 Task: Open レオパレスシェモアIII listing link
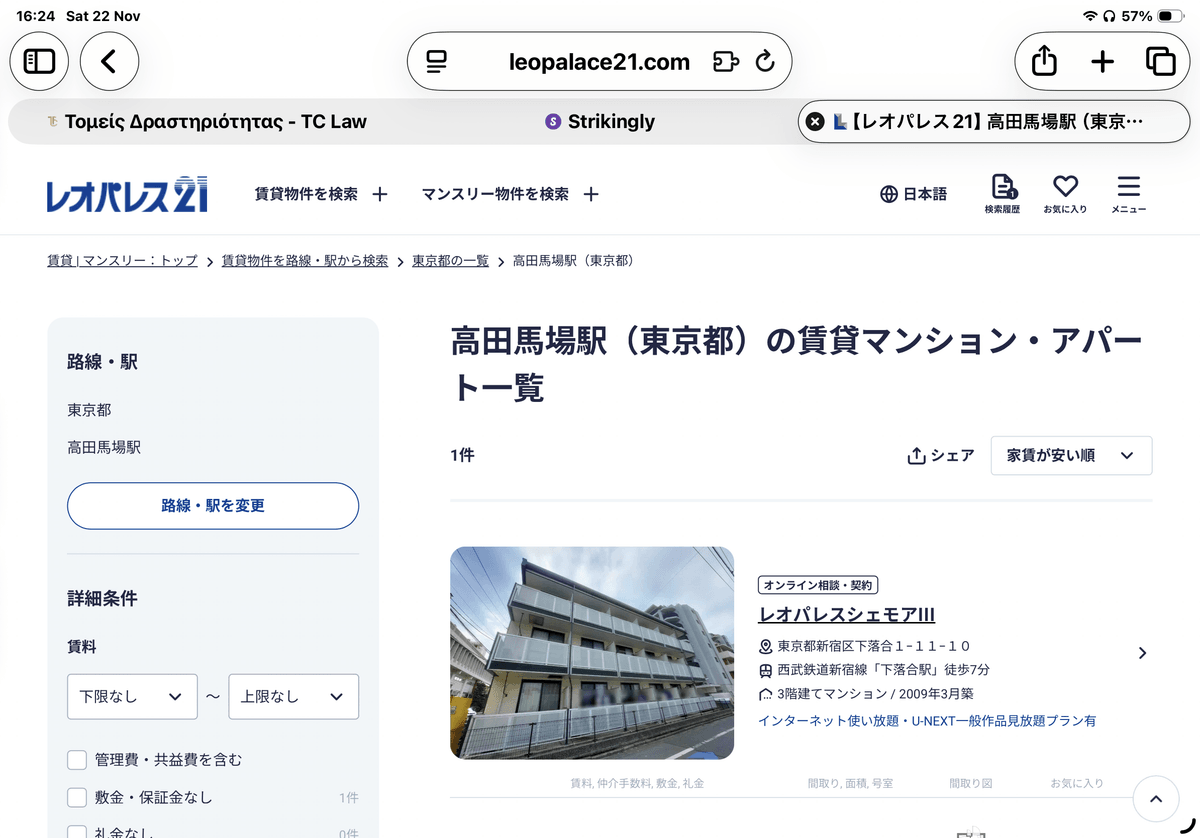point(847,615)
